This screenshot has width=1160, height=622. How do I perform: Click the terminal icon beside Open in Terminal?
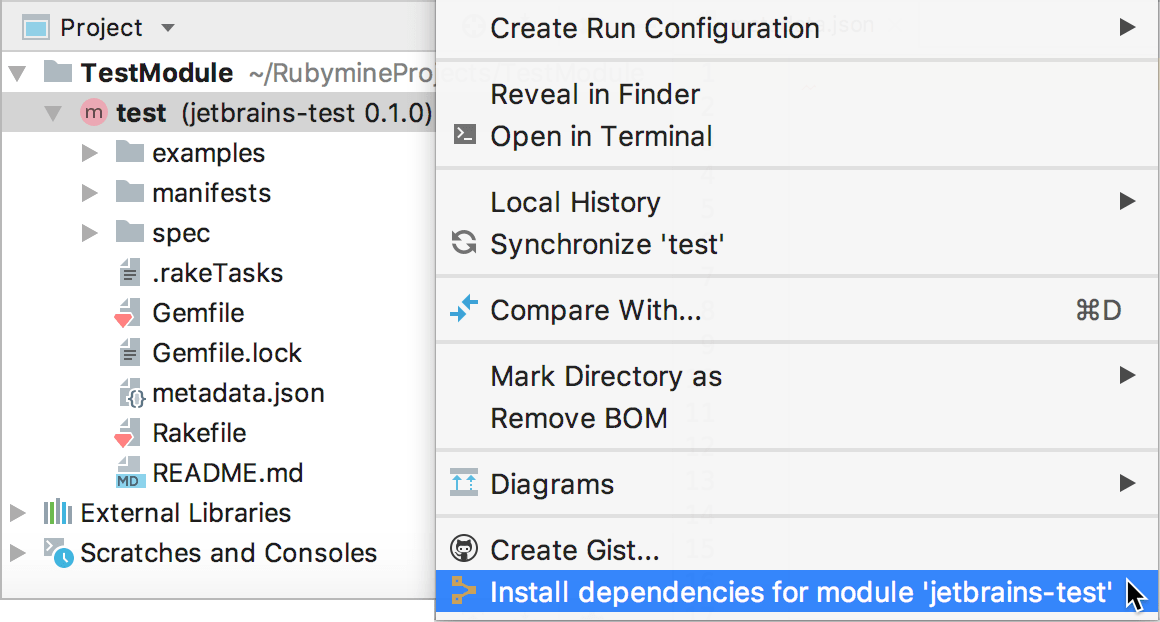pos(463,136)
